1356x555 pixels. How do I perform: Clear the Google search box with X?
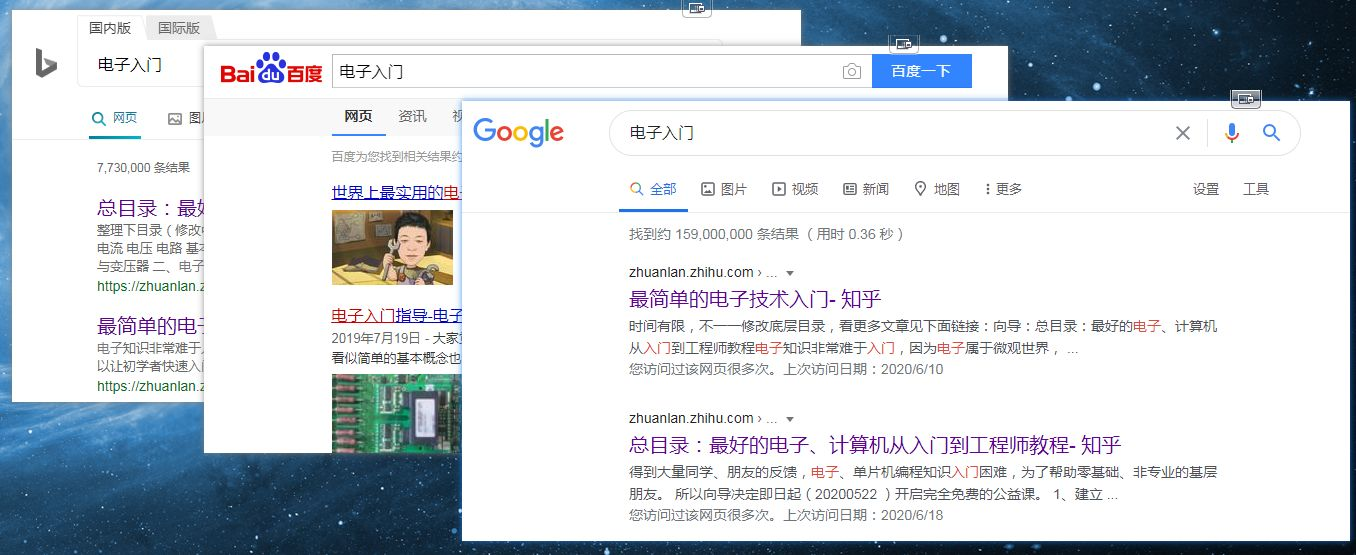point(1182,133)
